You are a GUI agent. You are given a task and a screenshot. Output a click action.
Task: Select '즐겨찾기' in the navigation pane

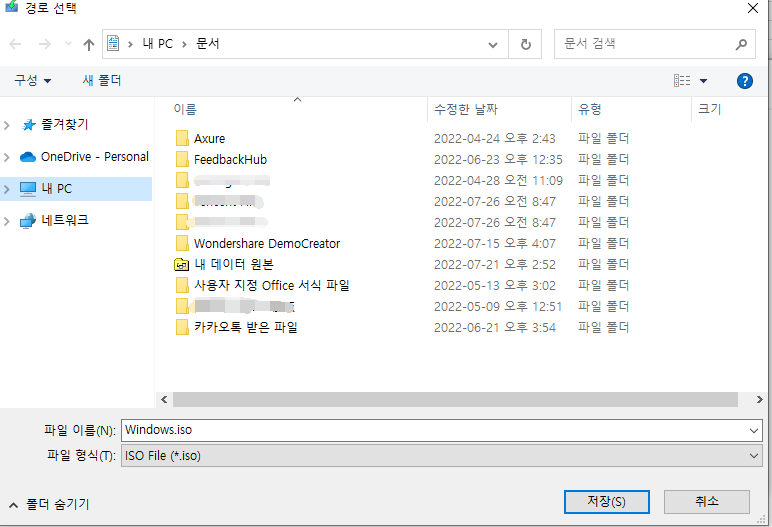coord(64,125)
